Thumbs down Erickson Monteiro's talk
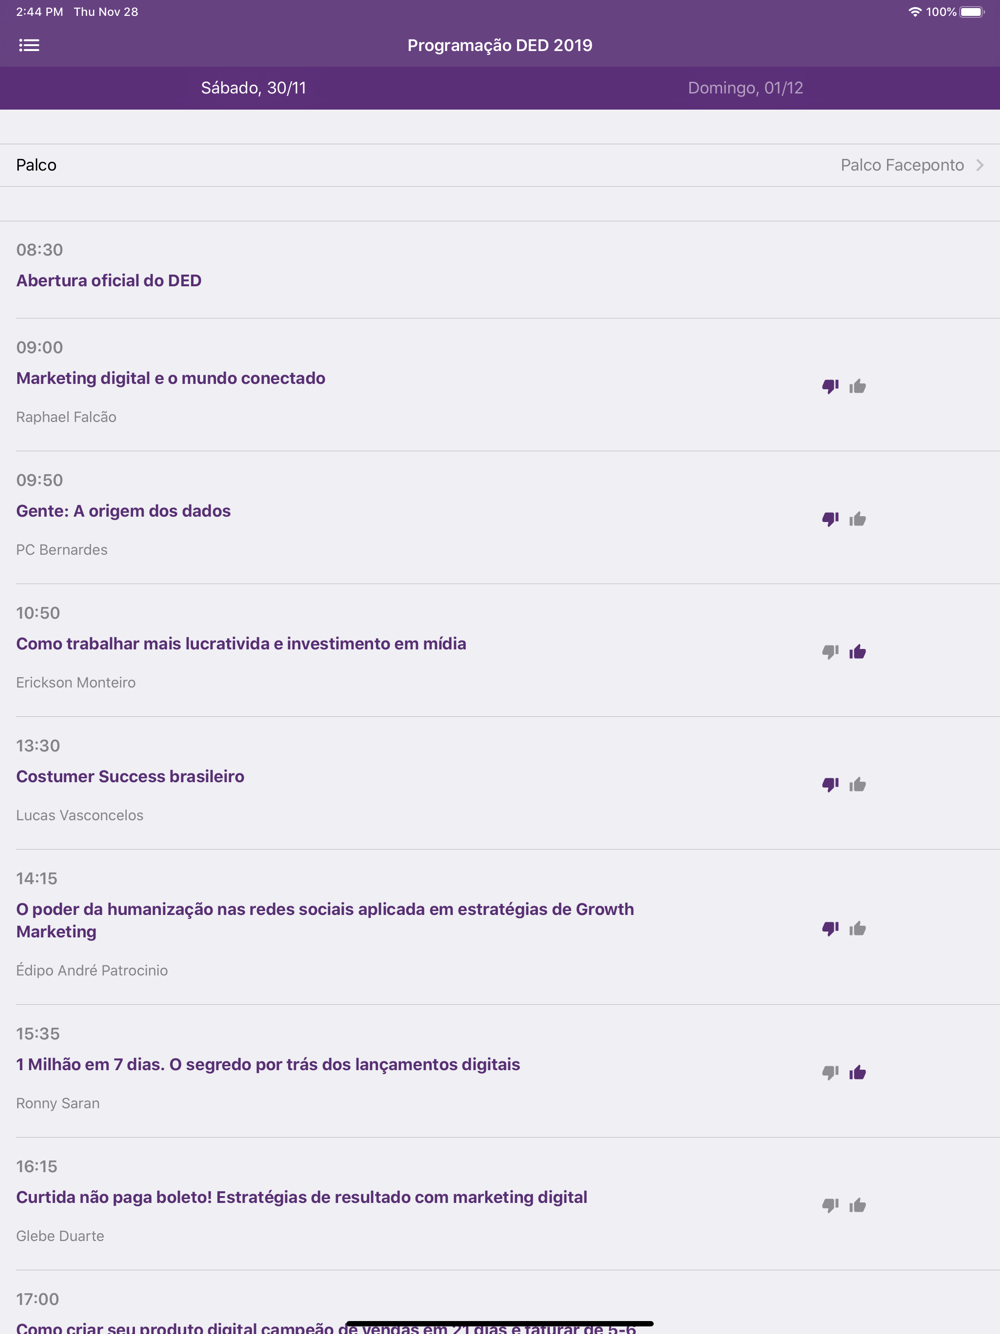The image size is (1000, 1334). pyautogui.click(x=830, y=652)
